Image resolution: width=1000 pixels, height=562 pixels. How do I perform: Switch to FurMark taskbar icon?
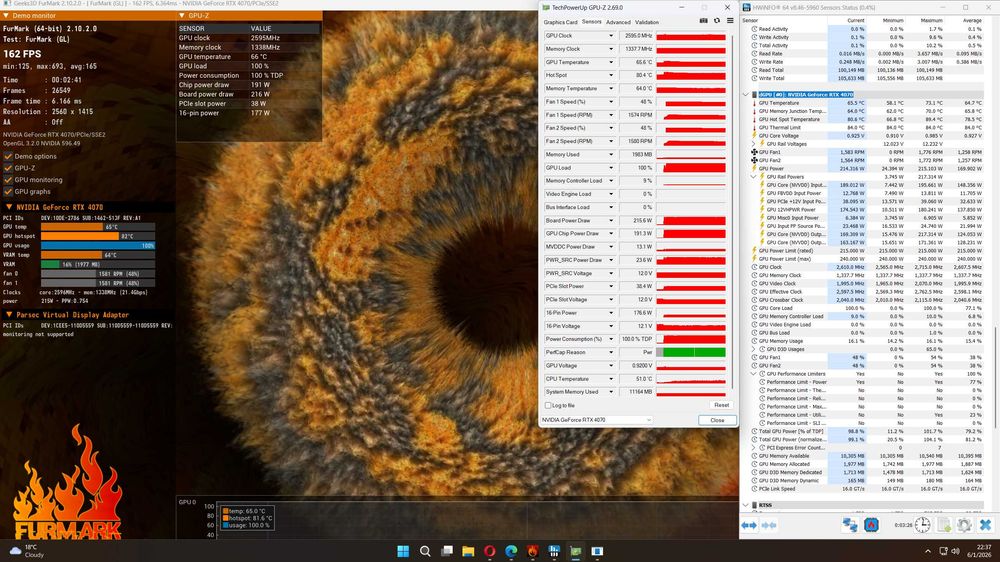533,551
